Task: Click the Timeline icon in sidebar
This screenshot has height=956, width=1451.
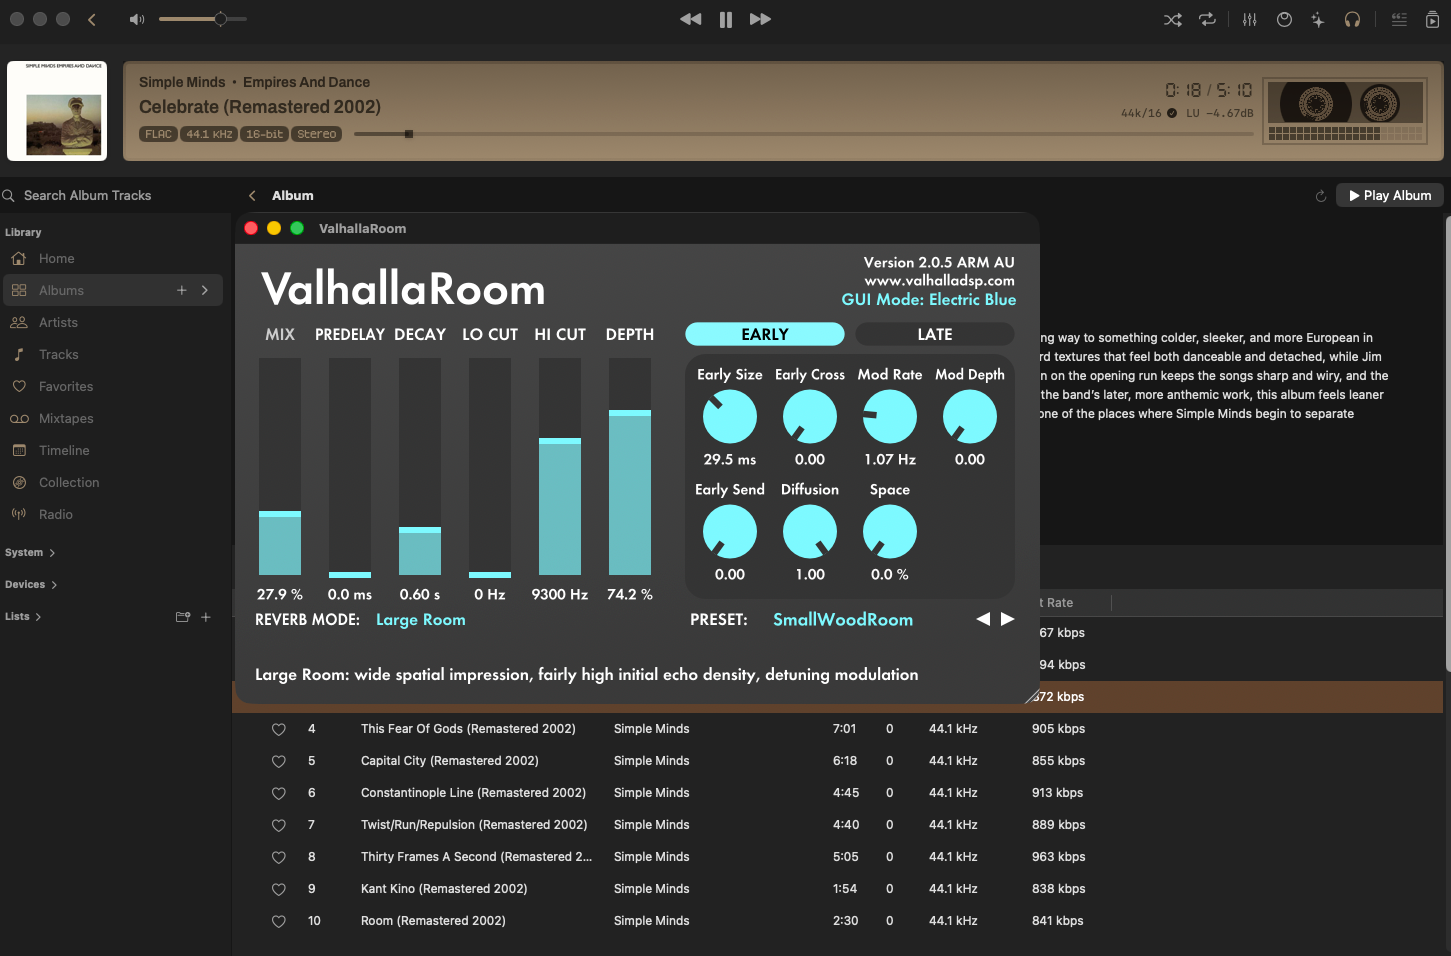Action: (x=19, y=451)
